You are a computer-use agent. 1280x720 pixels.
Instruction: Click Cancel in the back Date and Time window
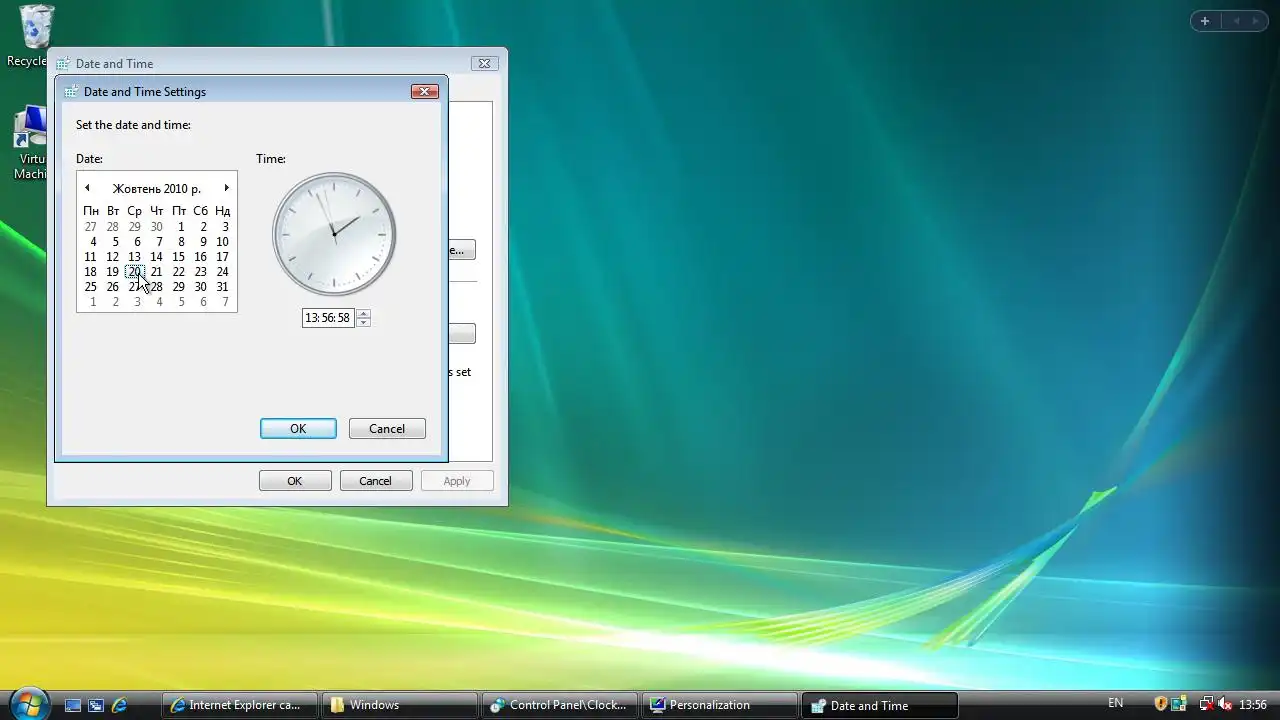tap(376, 481)
